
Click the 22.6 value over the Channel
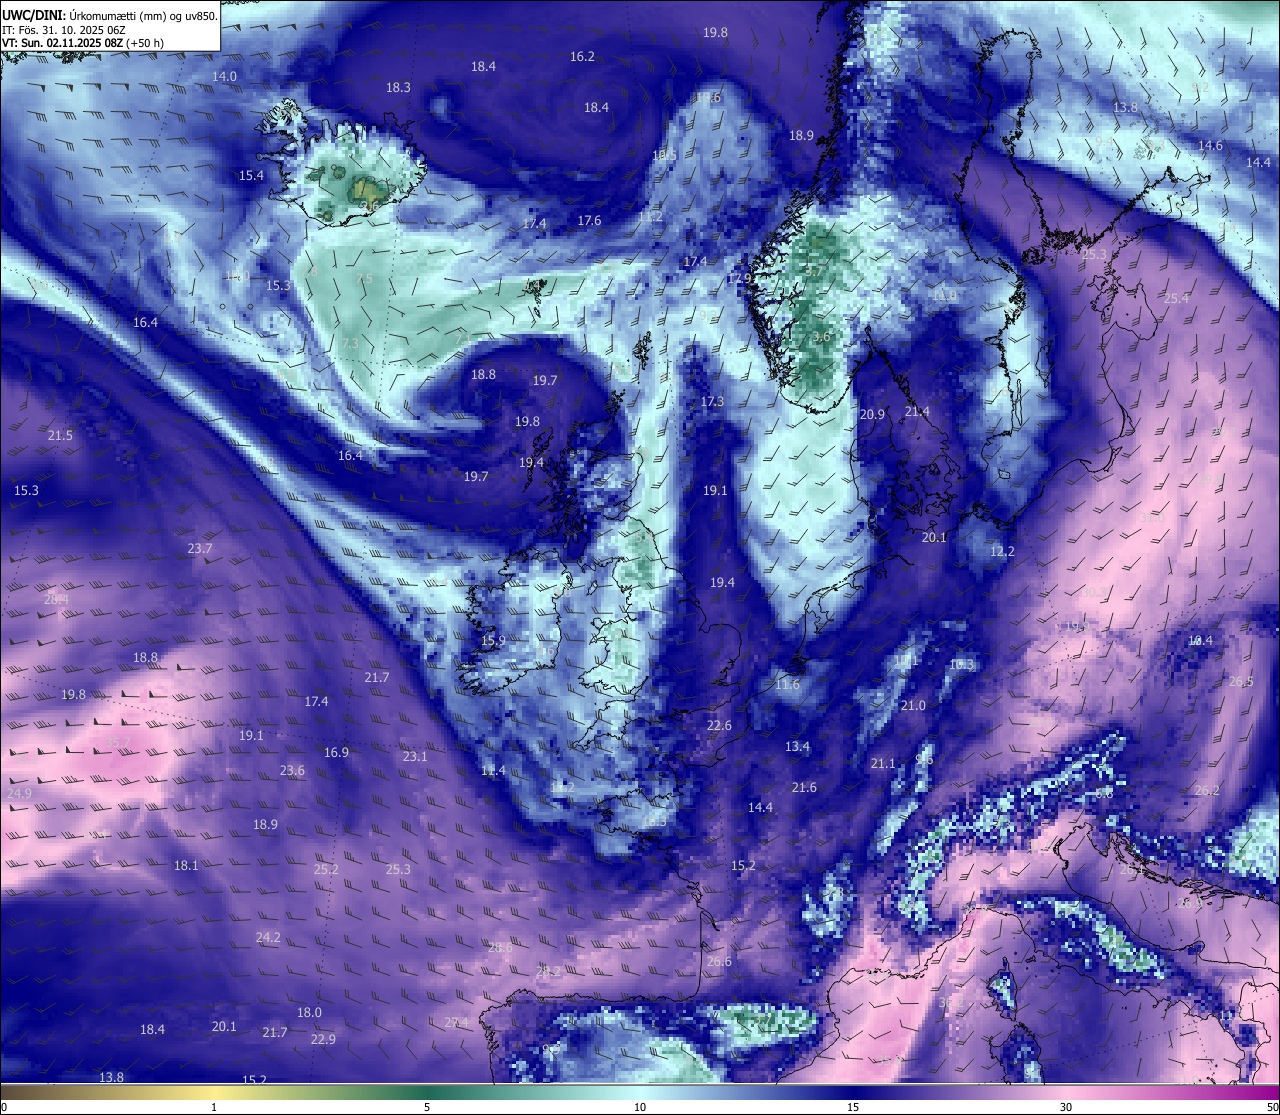point(719,726)
